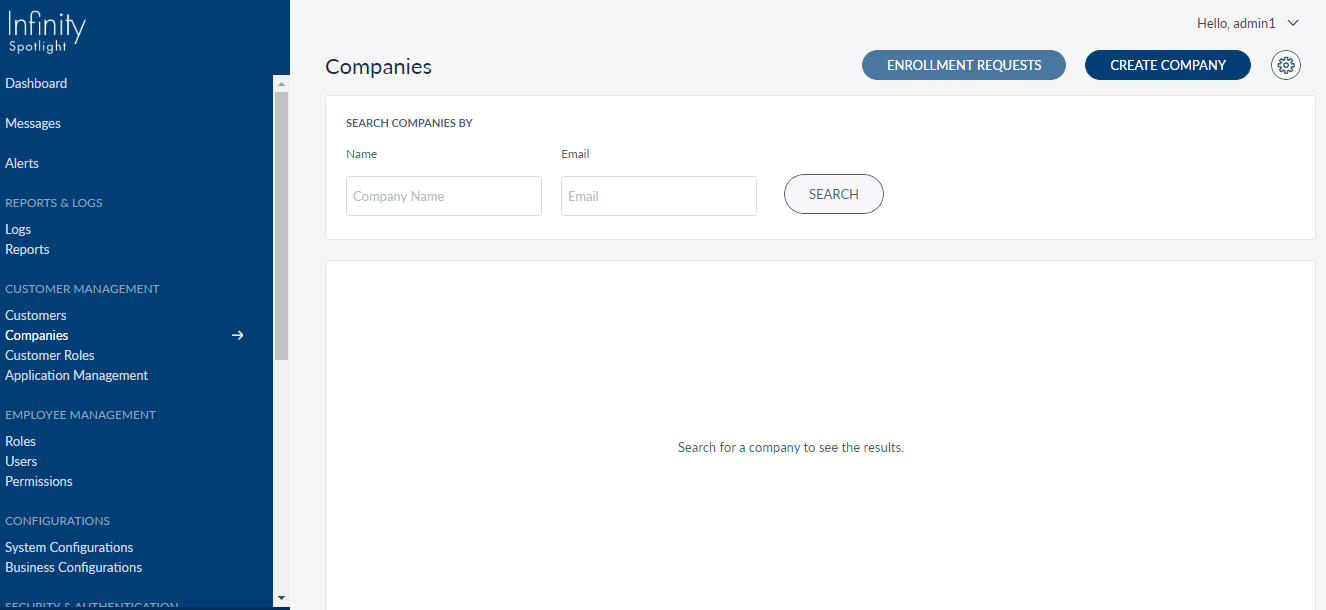Open the settings gear icon
The image size is (1326, 610).
point(1286,65)
